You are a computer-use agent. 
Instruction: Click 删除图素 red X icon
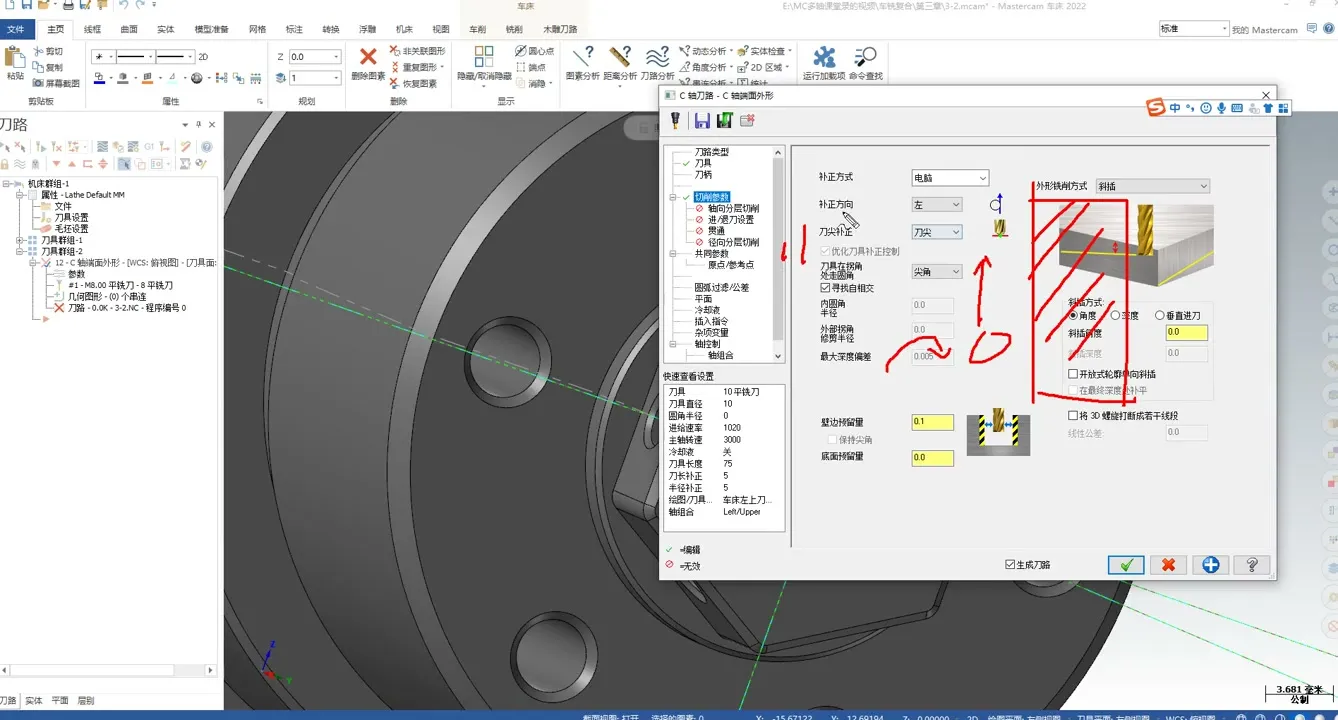tap(368, 58)
